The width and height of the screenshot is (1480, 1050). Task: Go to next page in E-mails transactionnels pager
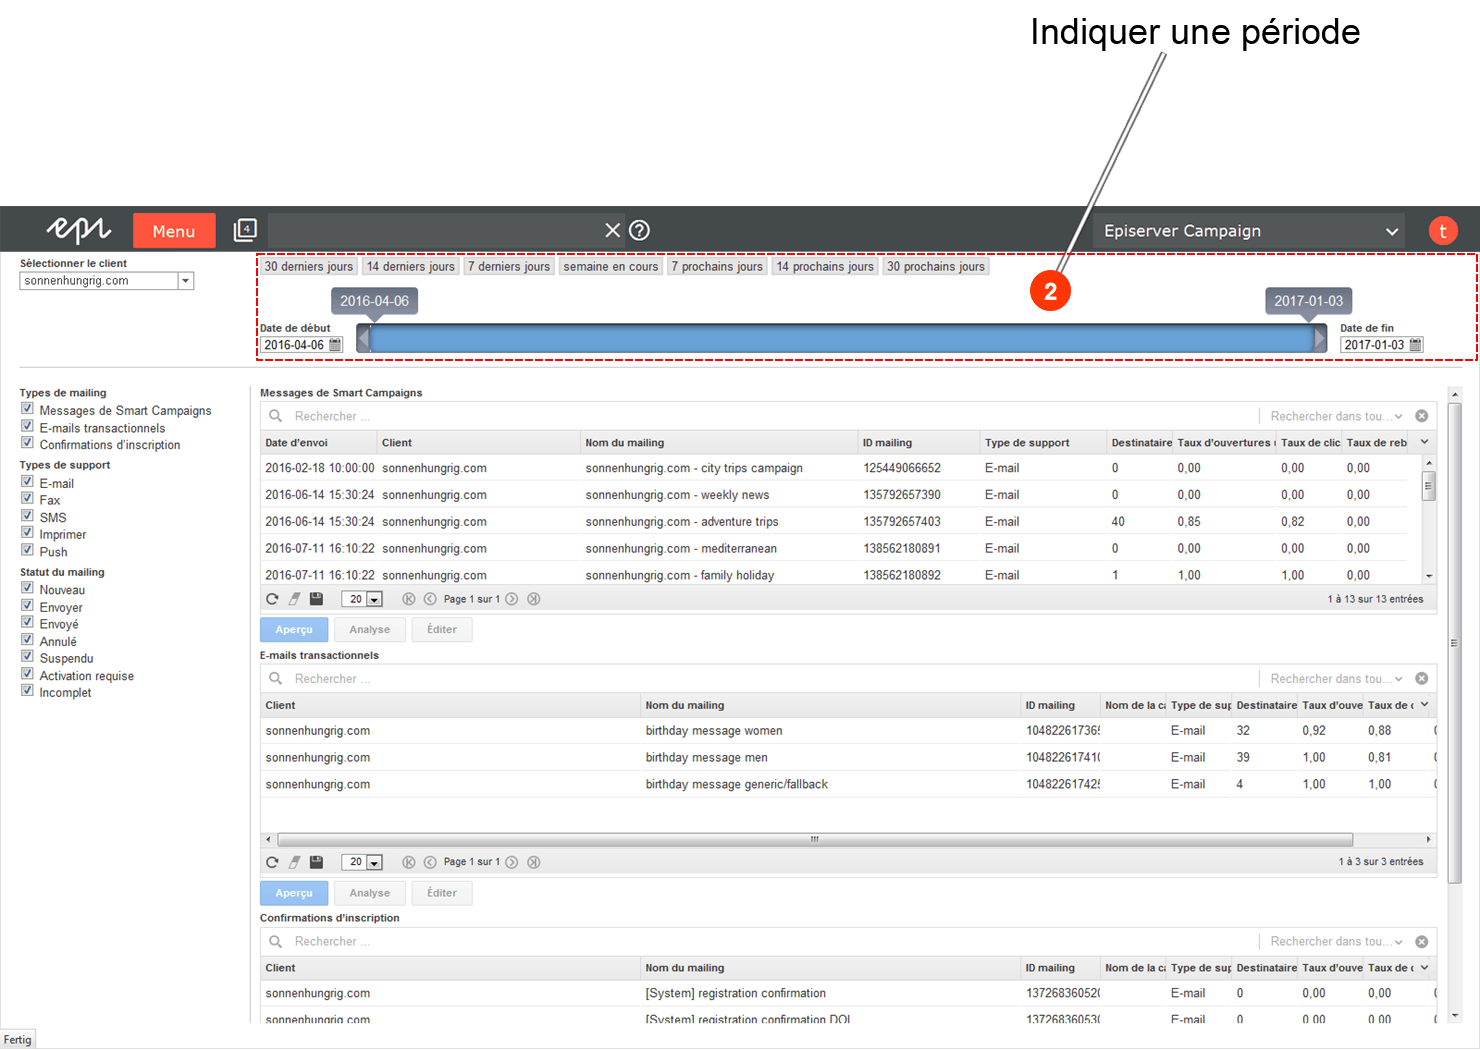tap(512, 862)
